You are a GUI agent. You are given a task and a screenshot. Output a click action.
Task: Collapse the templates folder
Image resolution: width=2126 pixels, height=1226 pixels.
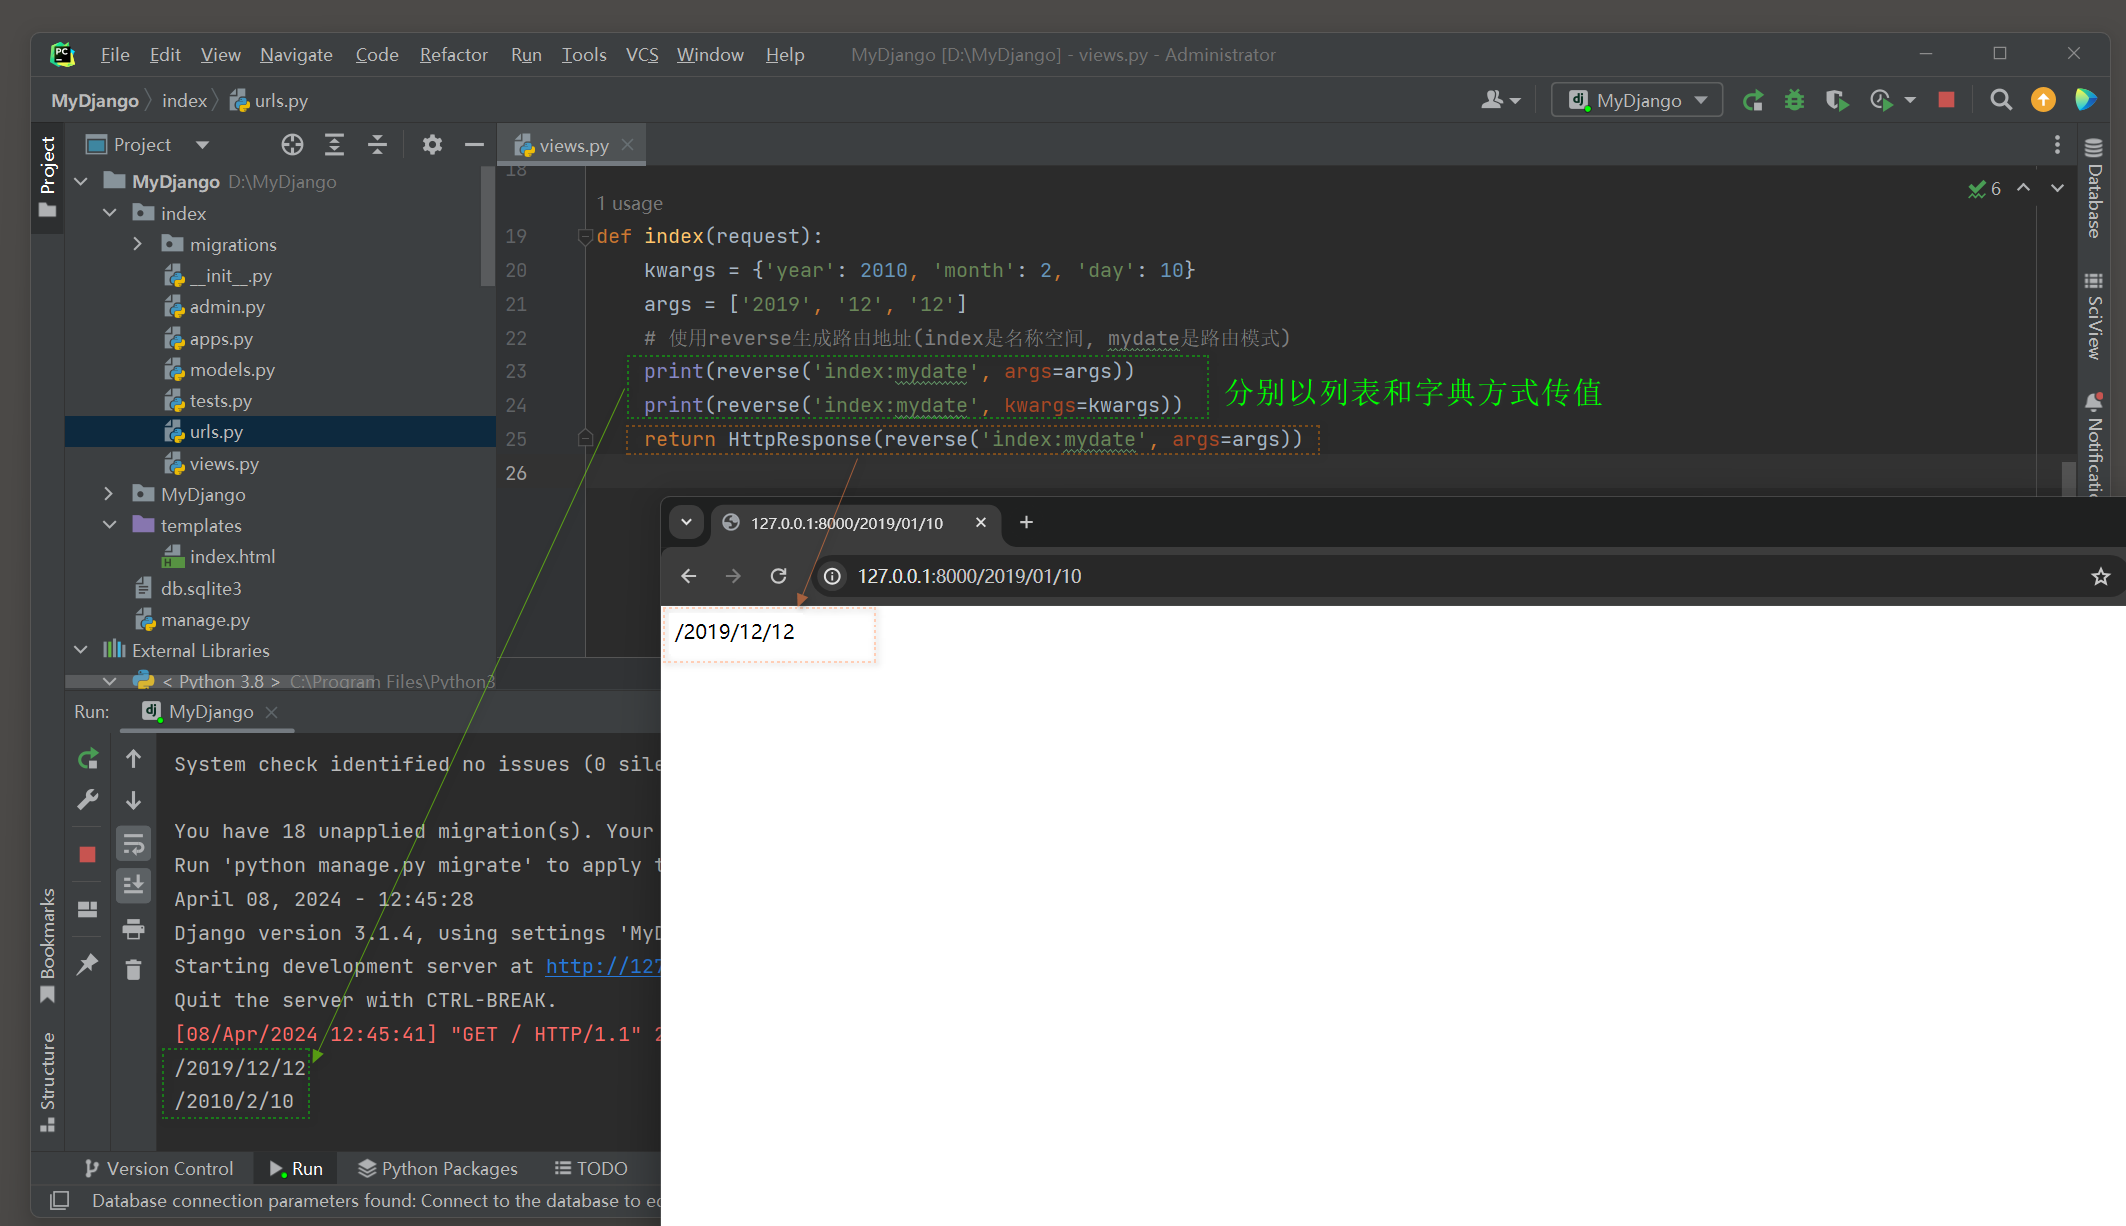(110, 525)
